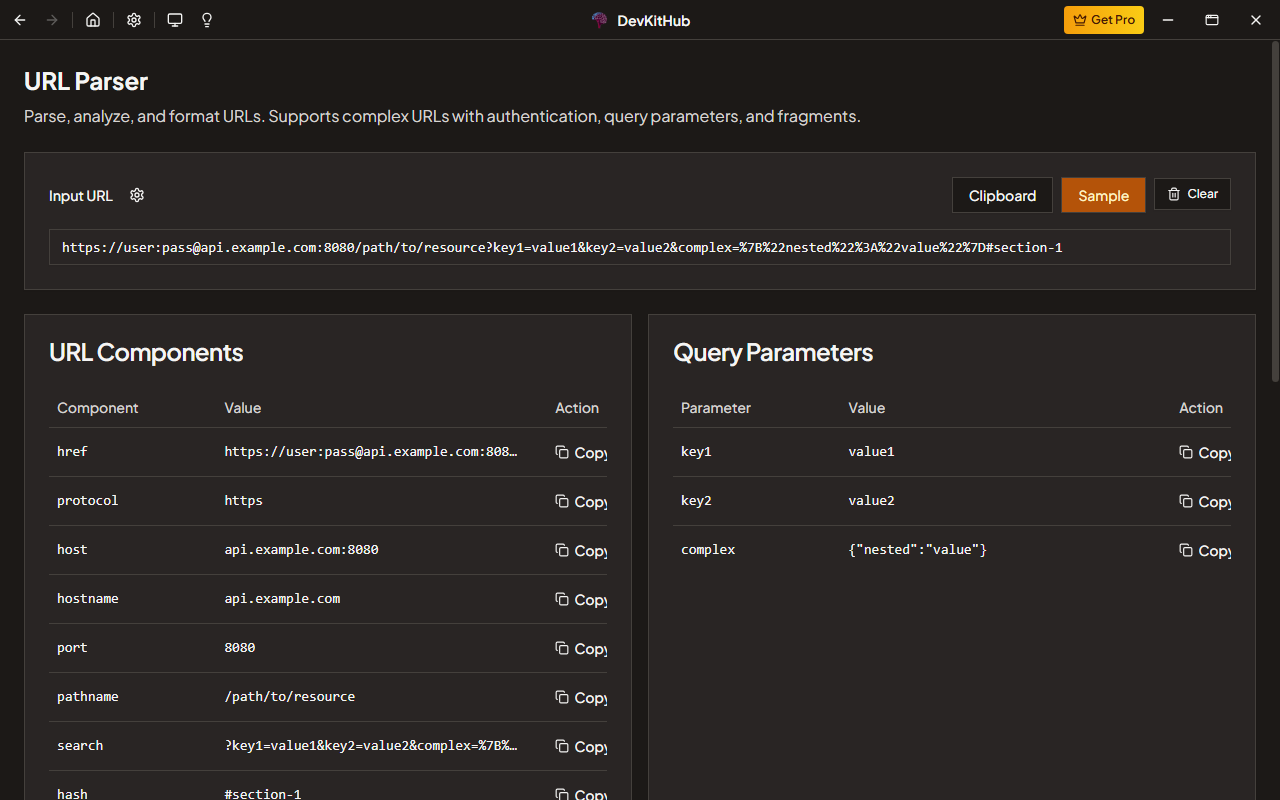Click the 'value1' parameter value

click(871, 452)
